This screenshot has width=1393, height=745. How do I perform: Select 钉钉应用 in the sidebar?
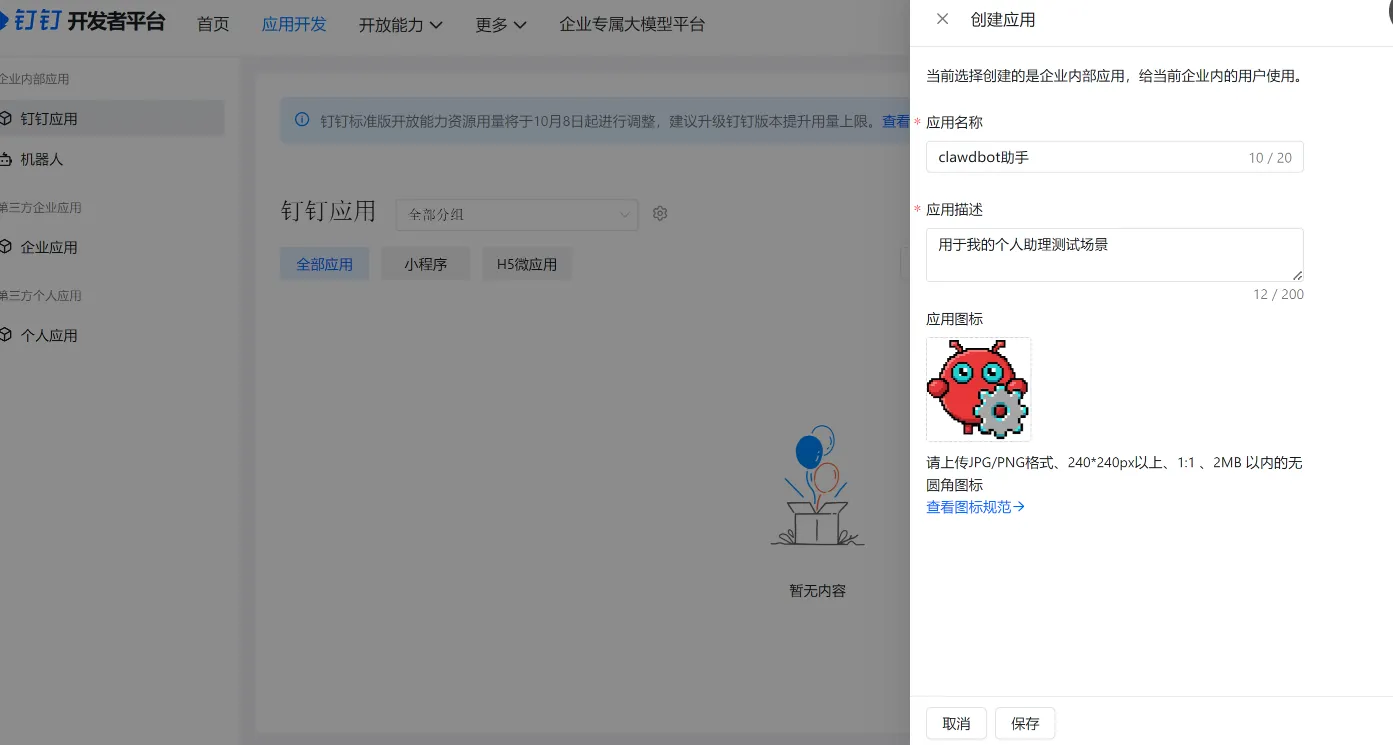pyautogui.click(x=112, y=118)
